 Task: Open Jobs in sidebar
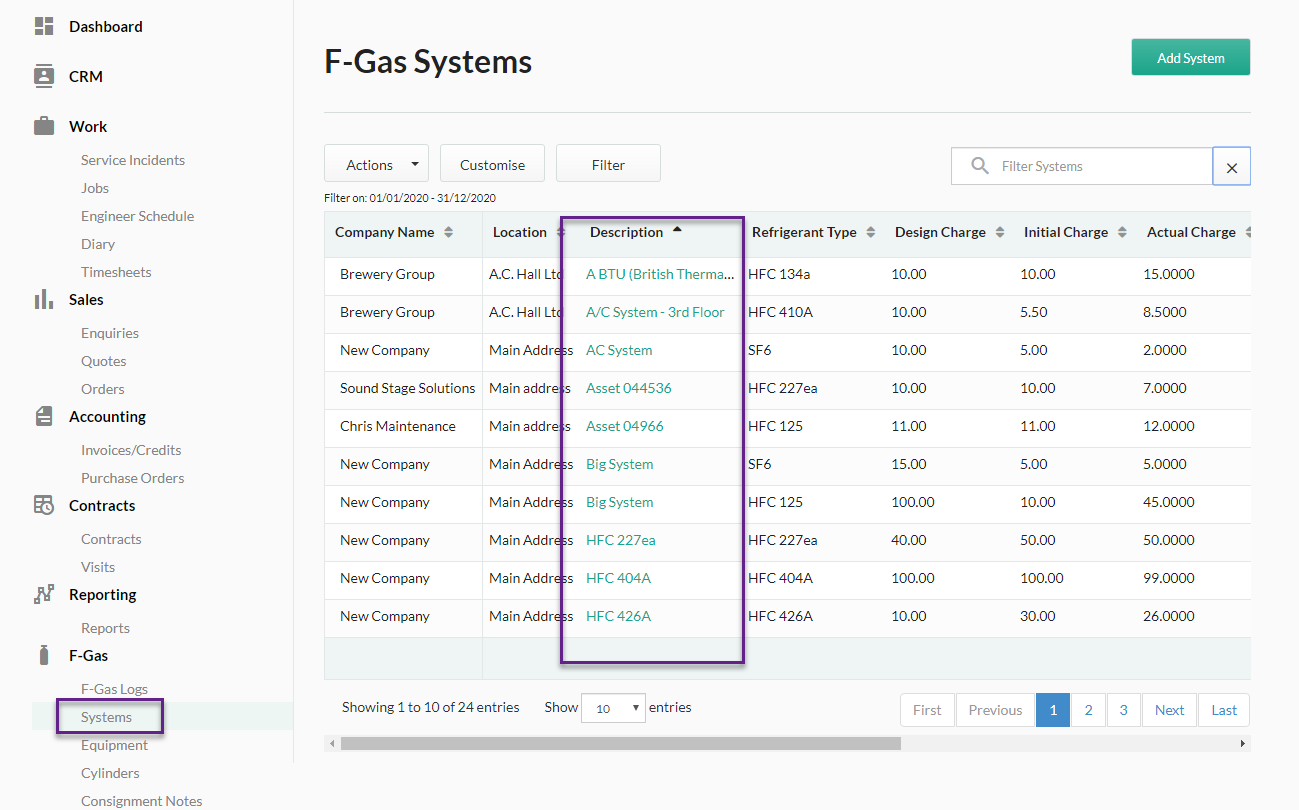coord(95,188)
